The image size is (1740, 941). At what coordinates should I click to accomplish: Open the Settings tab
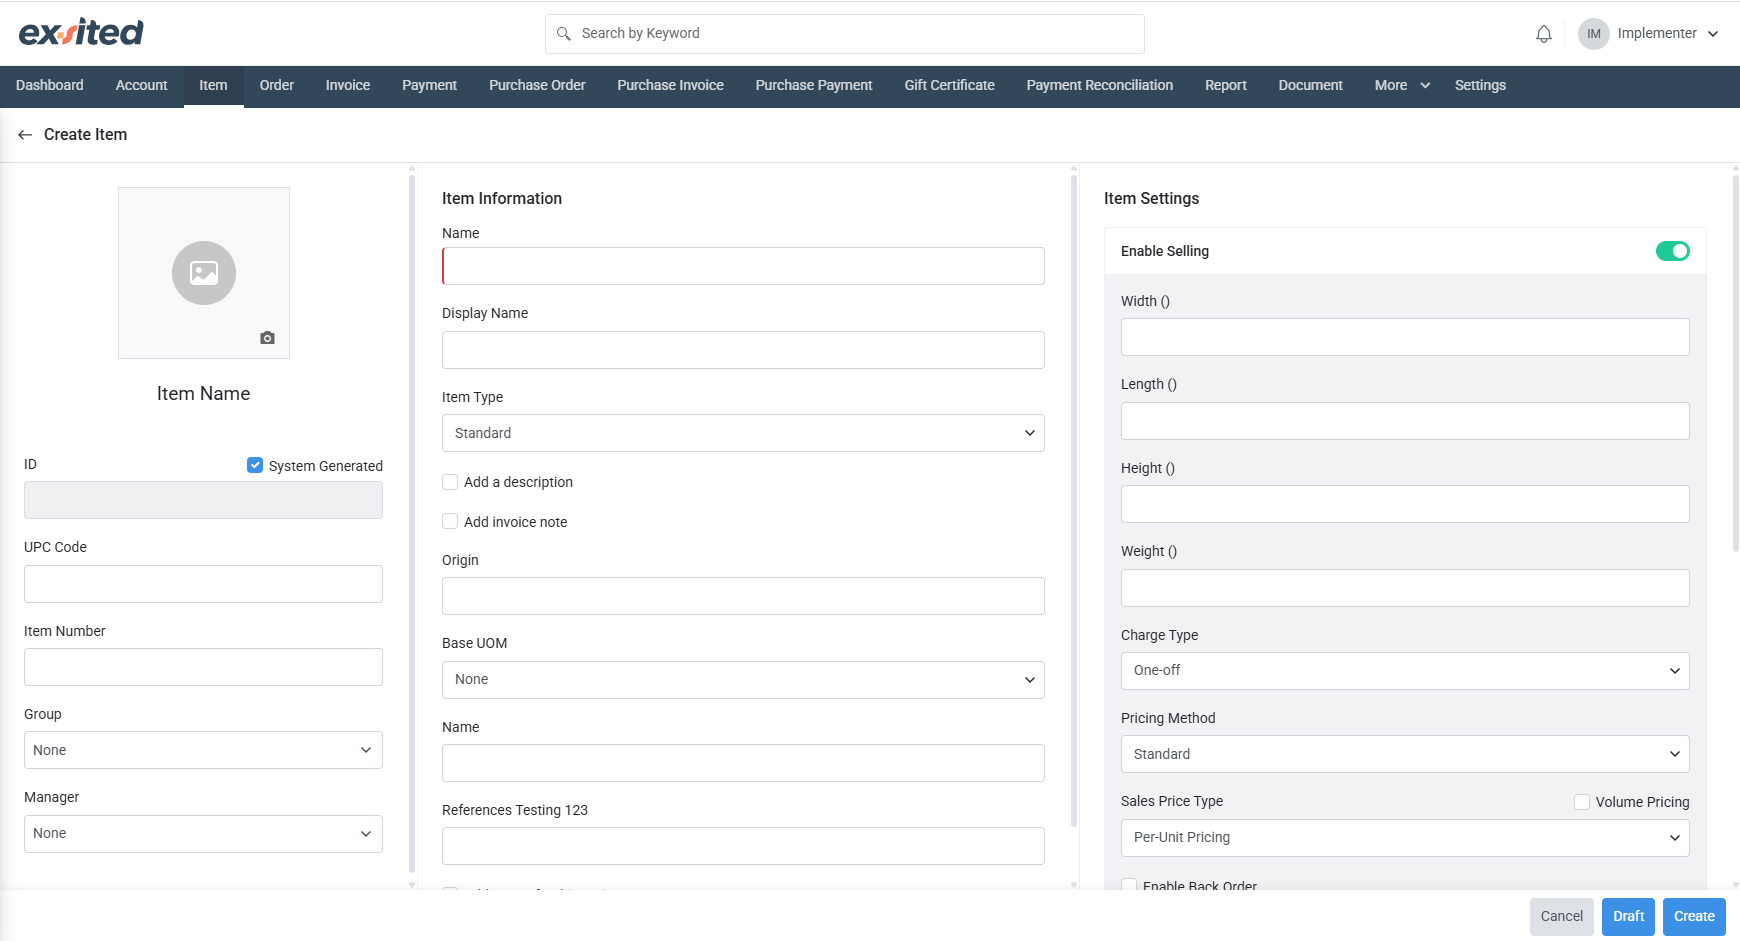tap(1480, 86)
